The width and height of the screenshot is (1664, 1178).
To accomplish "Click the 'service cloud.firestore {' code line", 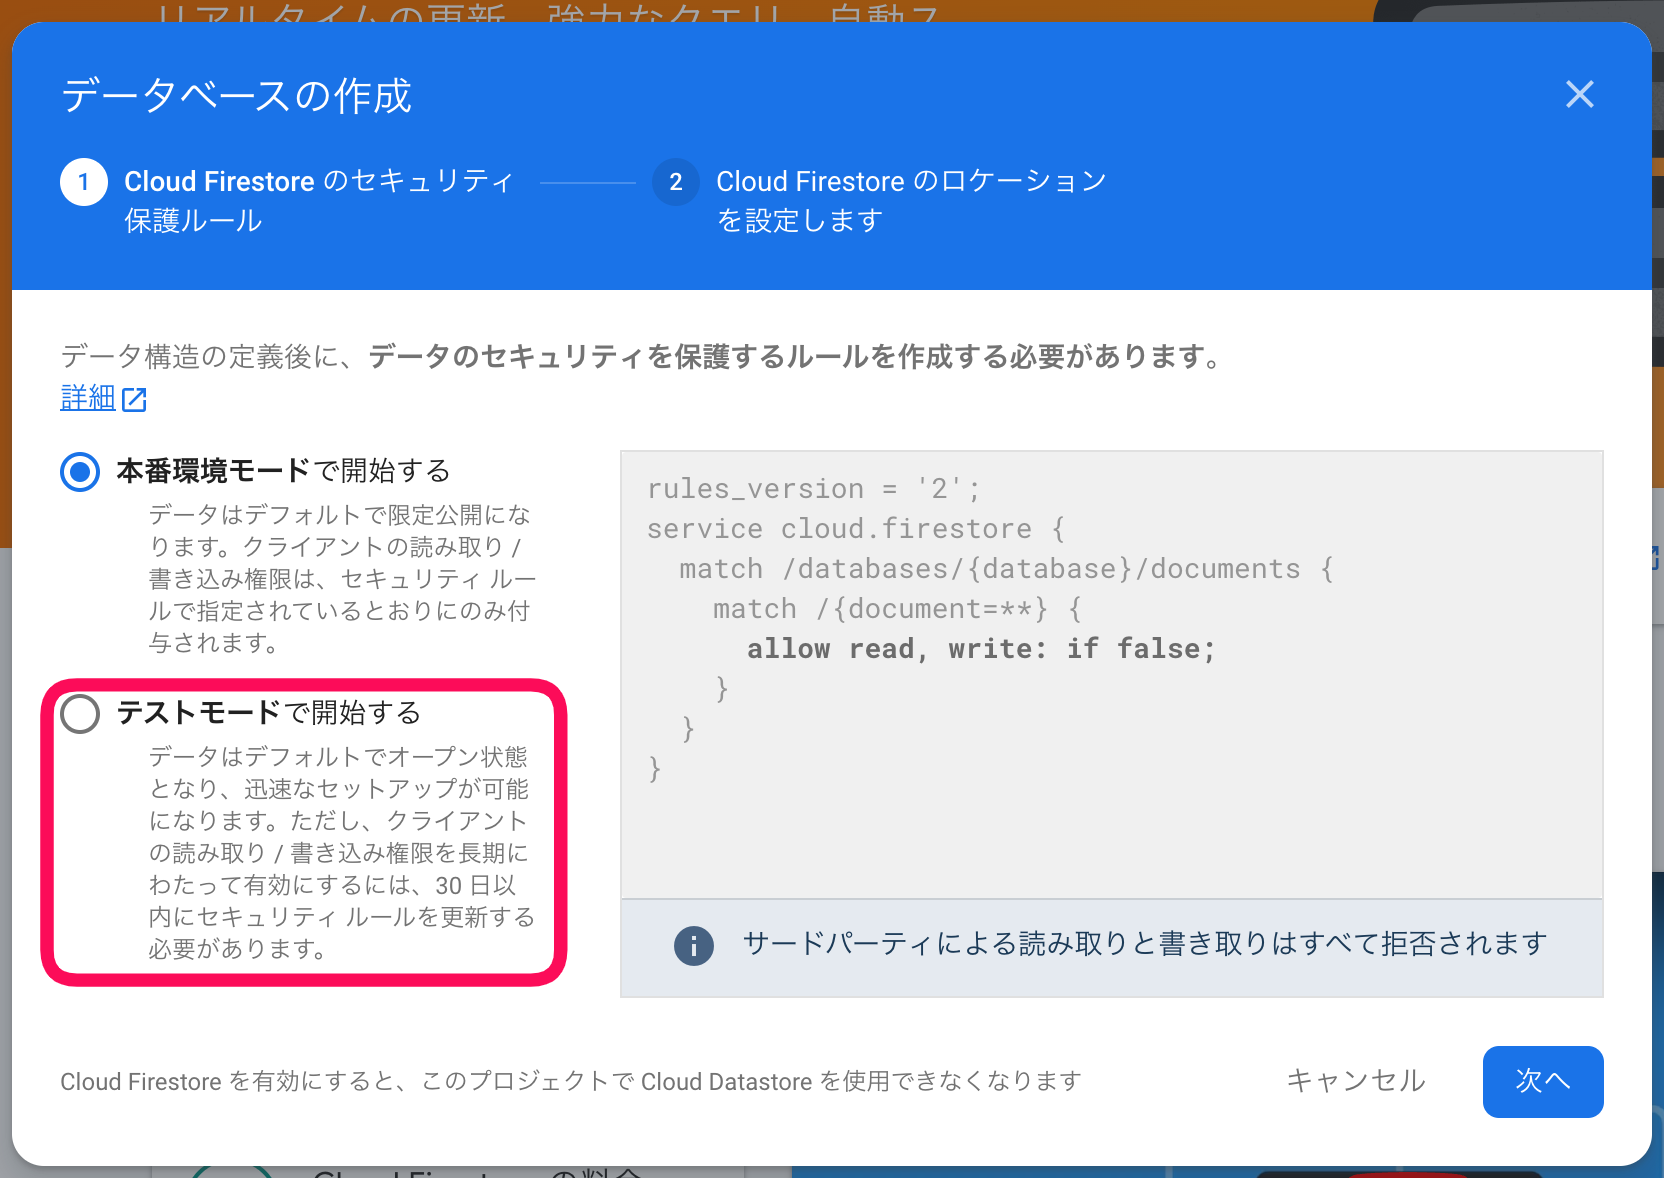I will [x=856, y=529].
